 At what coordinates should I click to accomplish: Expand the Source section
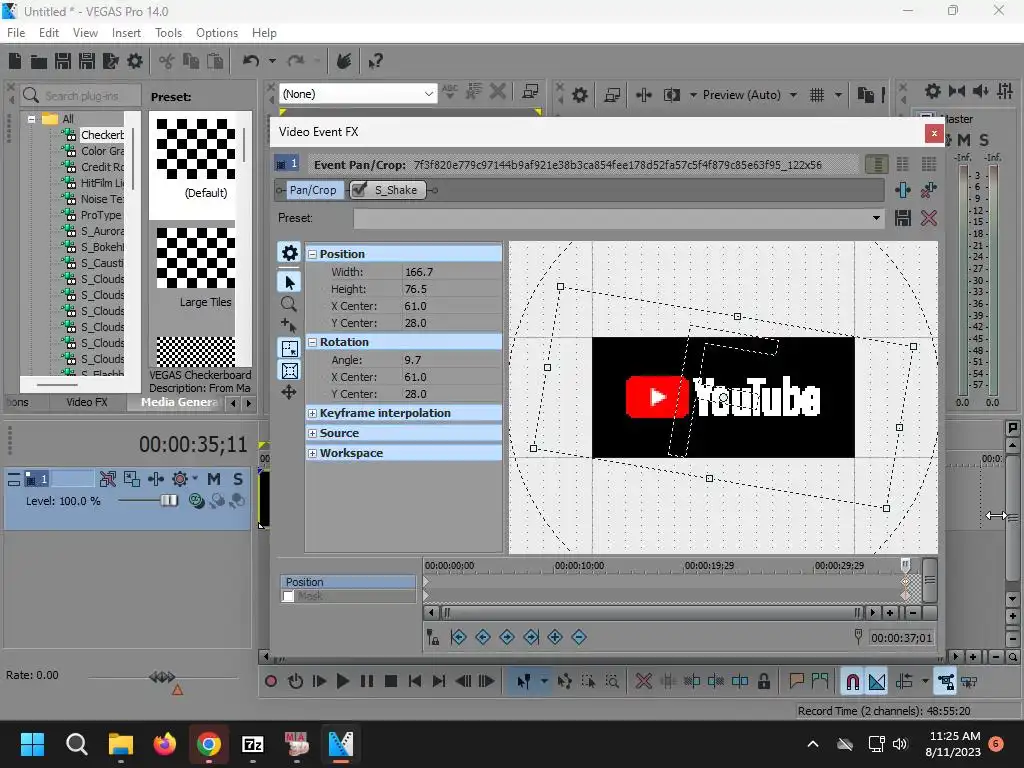tap(312, 434)
